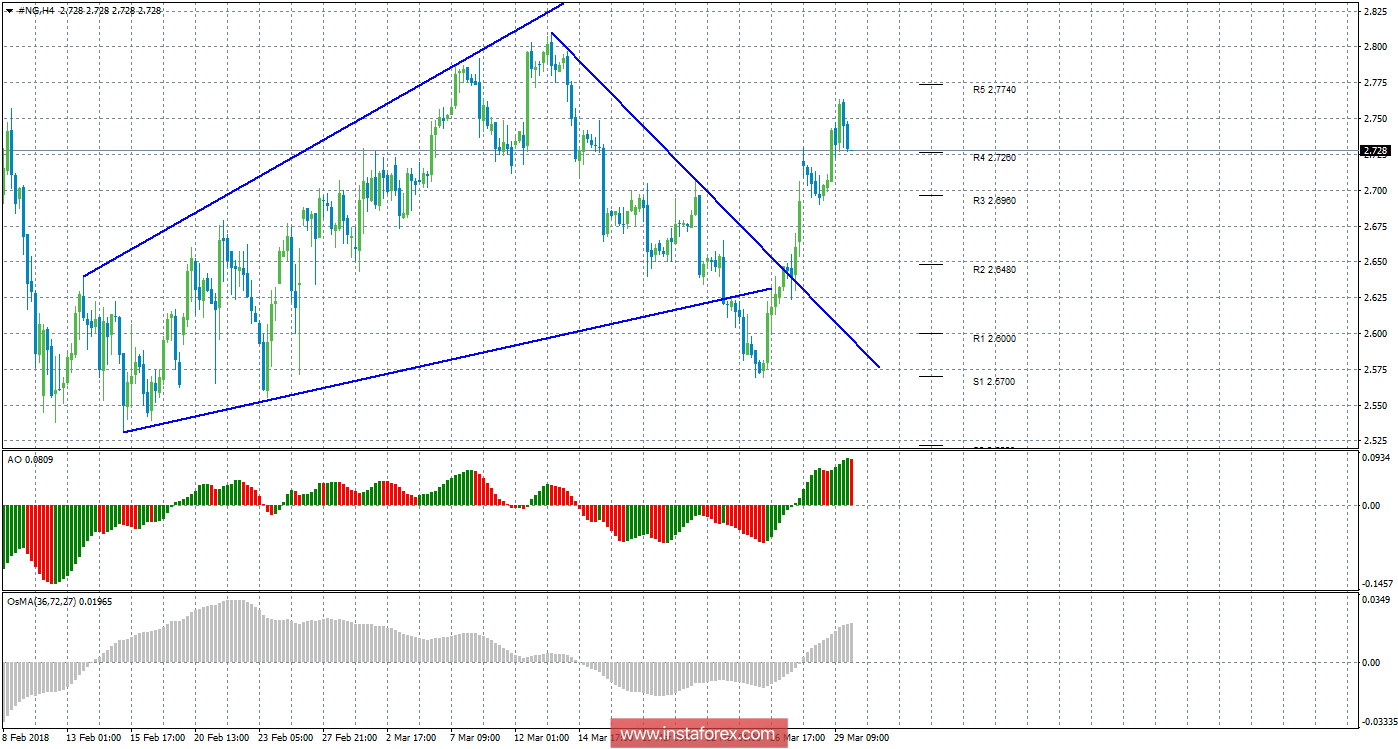This screenshot has width=1398, height=749.
Task: Click the 2.625 price axis value
Action: coord(1374,298)
